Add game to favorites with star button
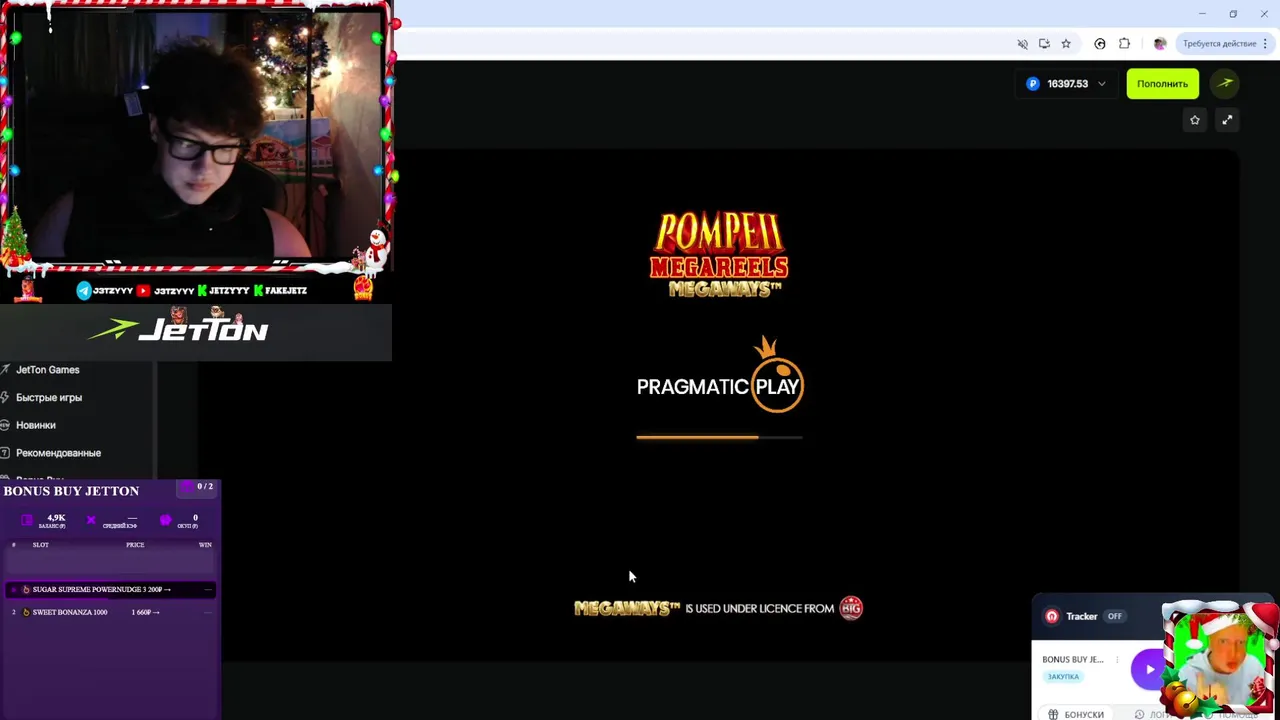 [x=1194, y=120]
